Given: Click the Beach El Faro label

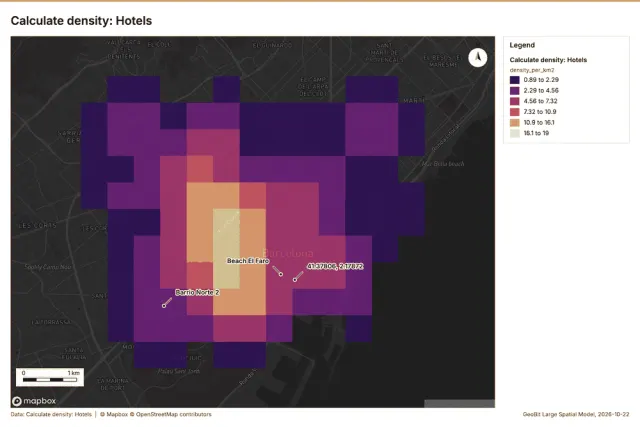Looking at the screenshot, I should pyautogui.click(x=248, y=261).
